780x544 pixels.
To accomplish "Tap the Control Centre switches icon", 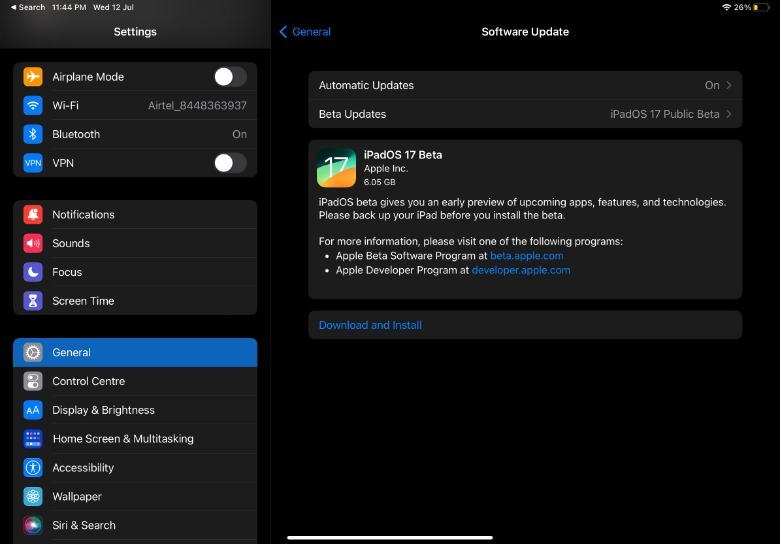I will point(33,381).
